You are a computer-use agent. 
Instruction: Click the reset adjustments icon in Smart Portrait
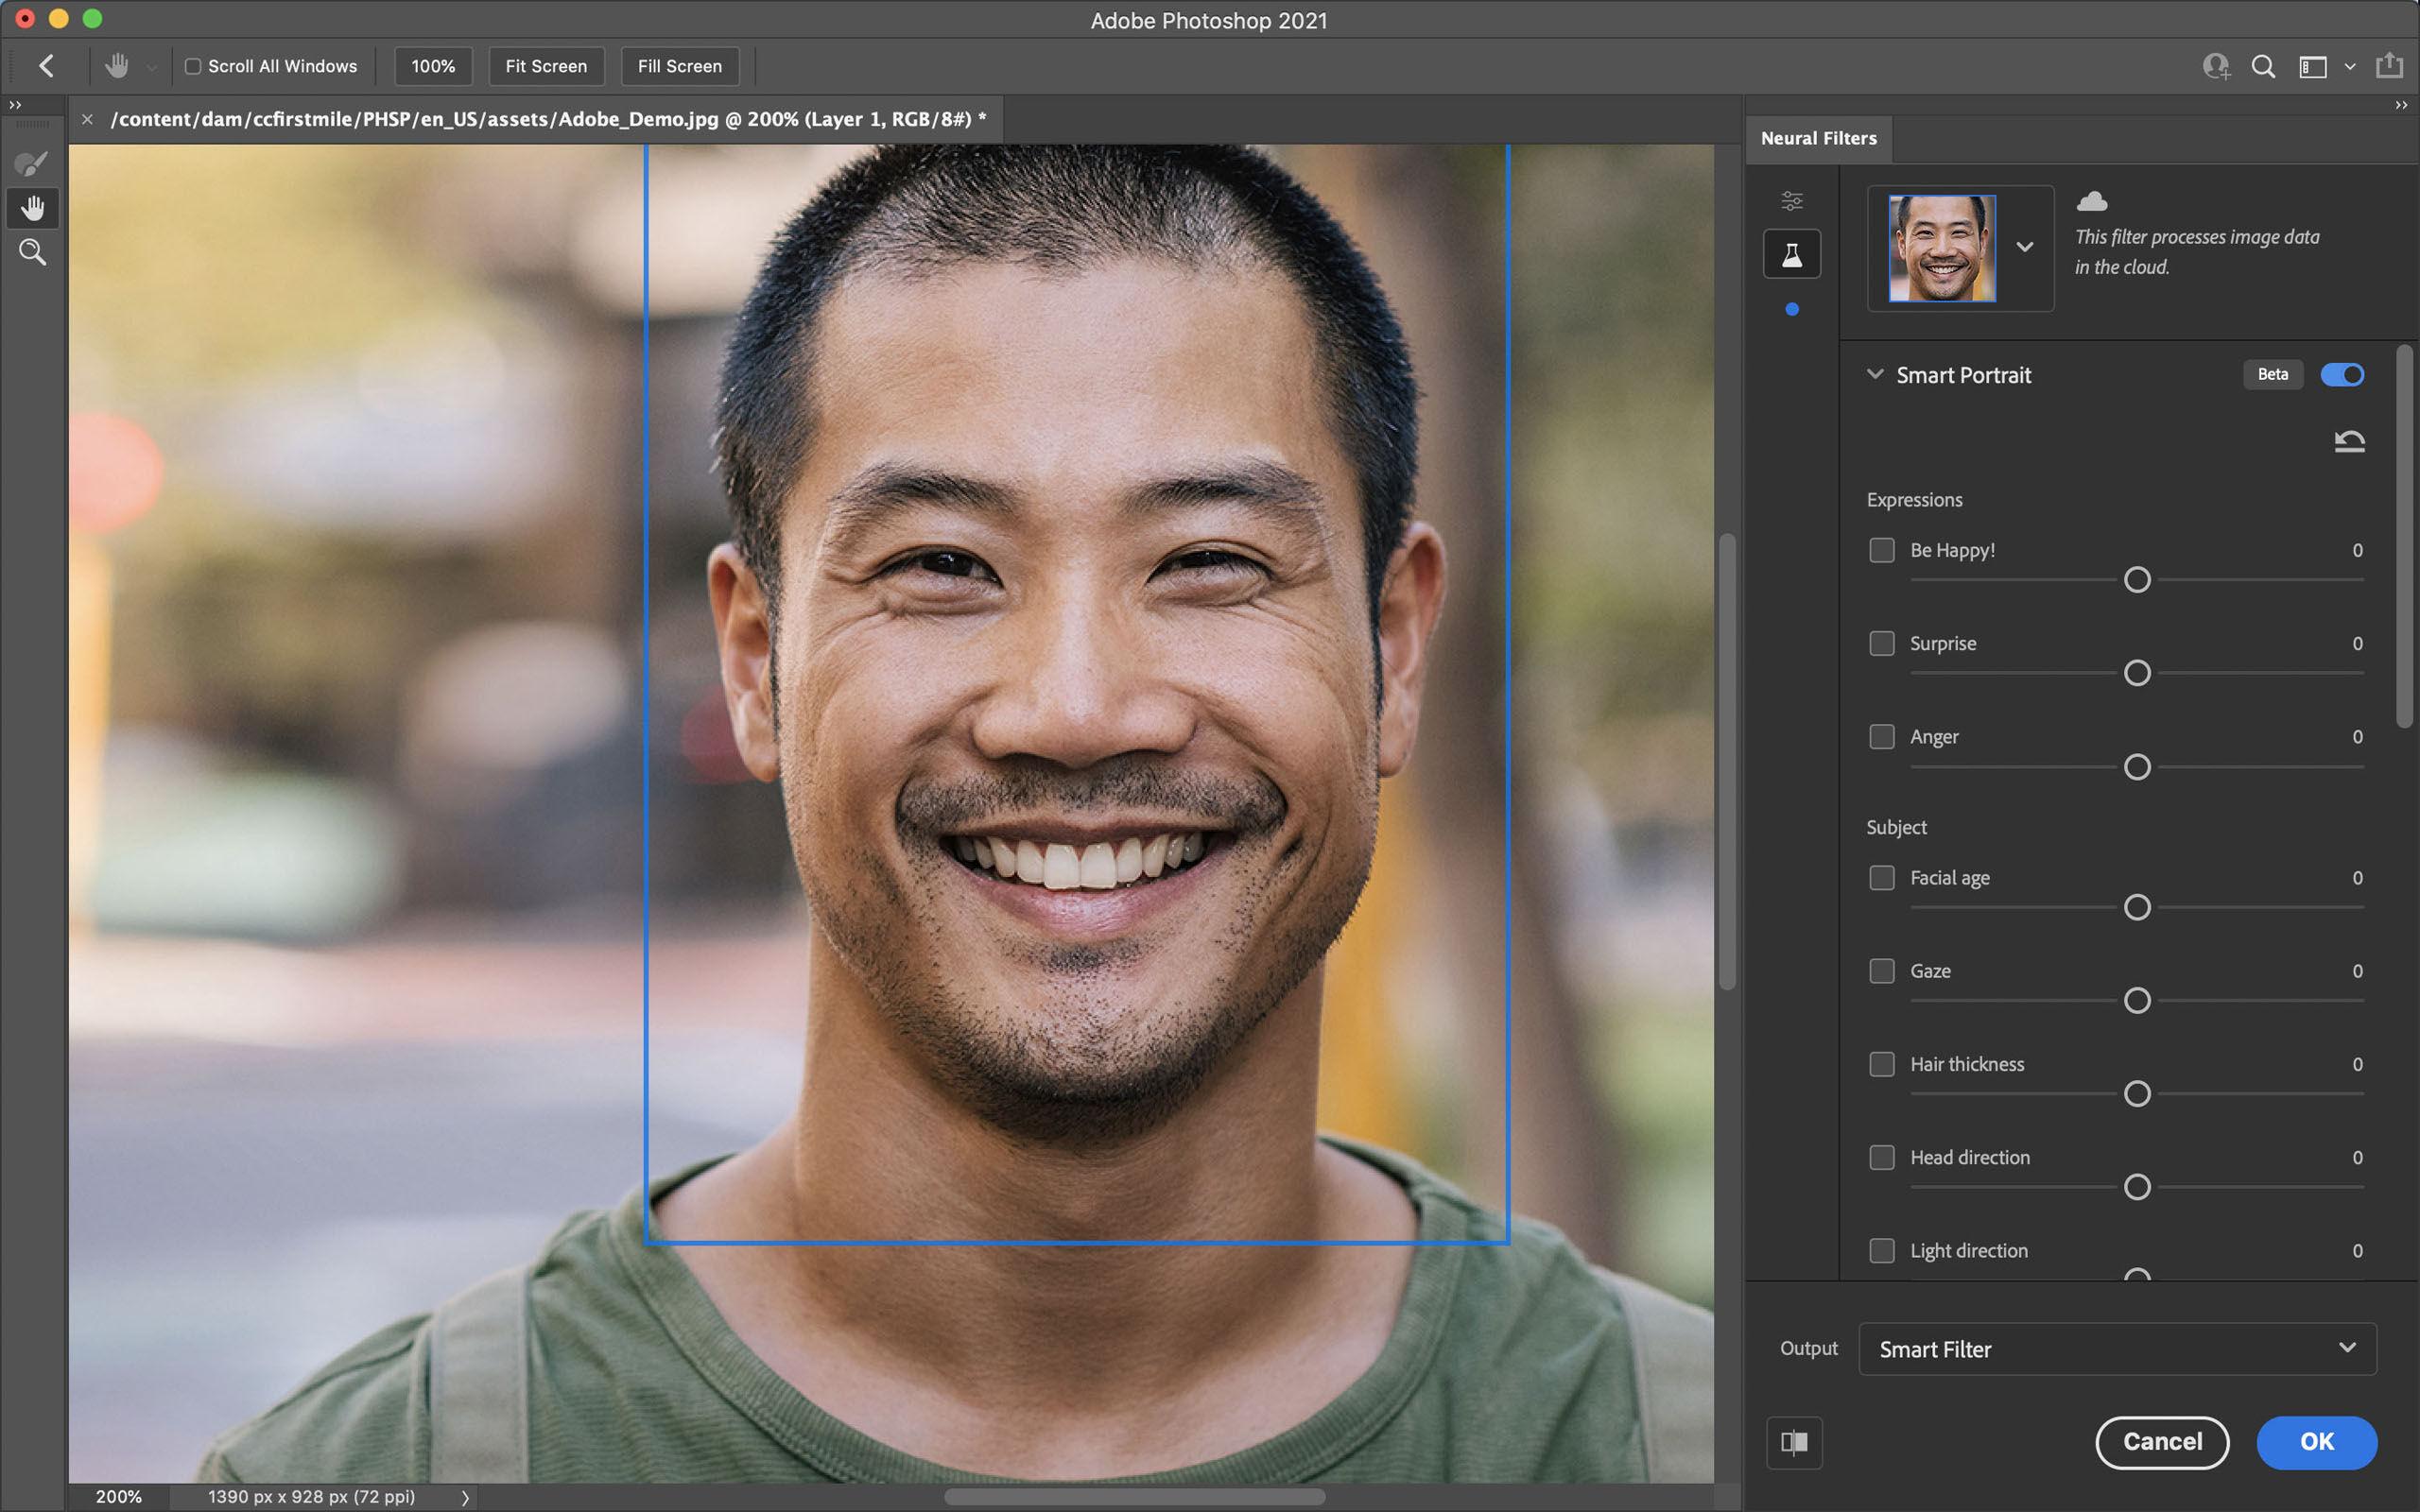point(2348,440)
